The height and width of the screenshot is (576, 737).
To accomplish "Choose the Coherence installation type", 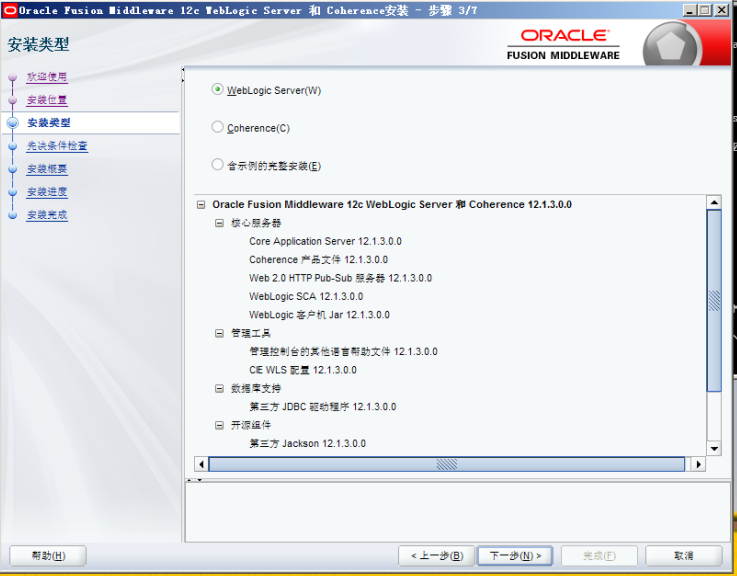I will [218, 128].
